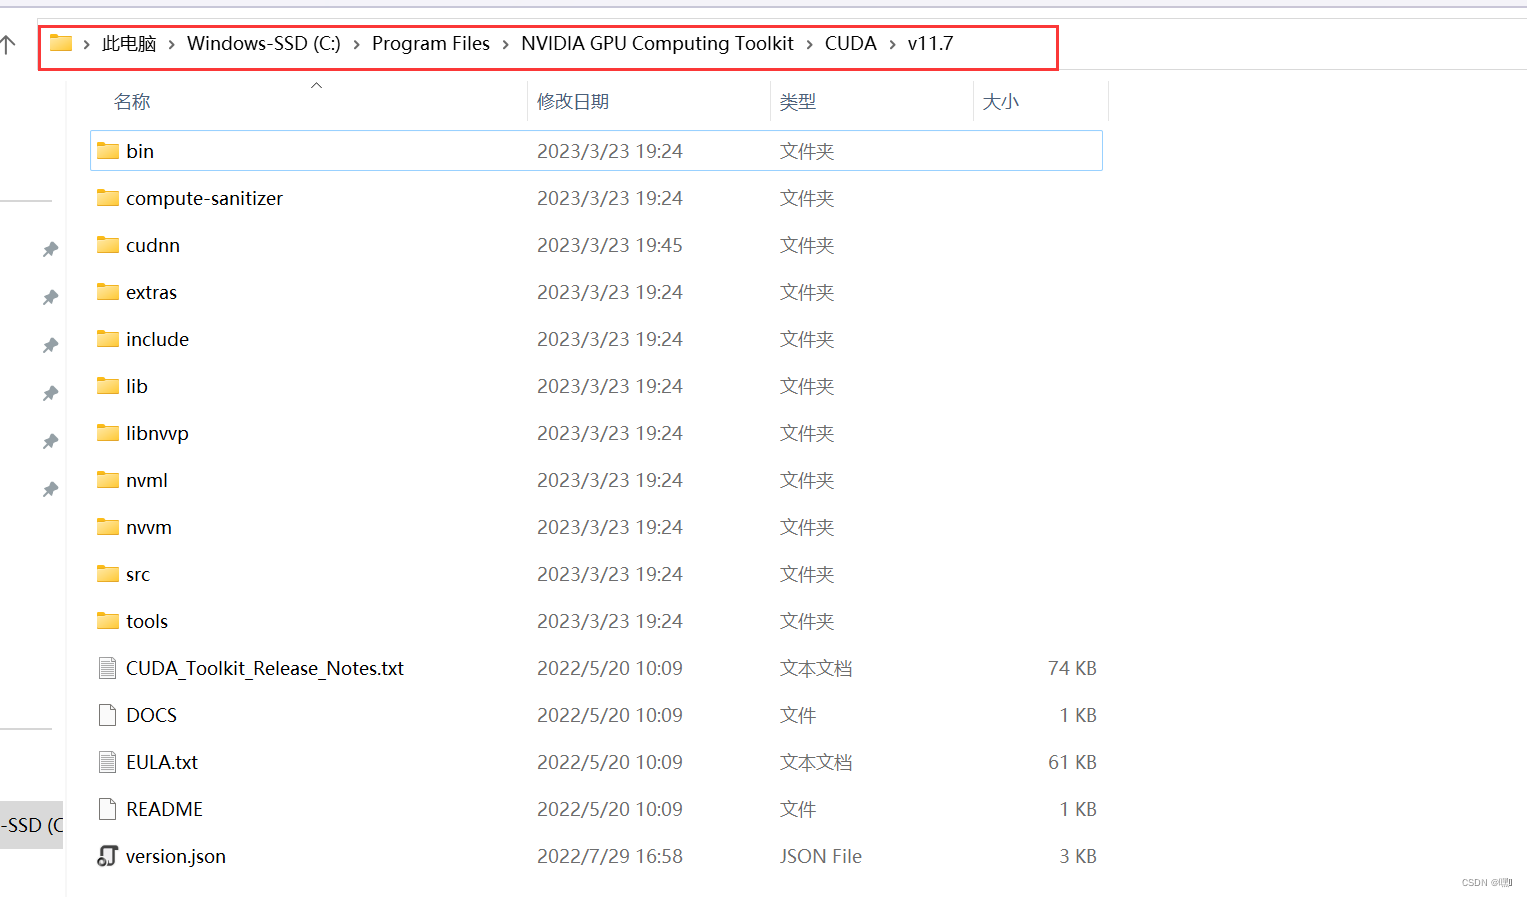Expand chevron after Windows-SSD (C:) breadcrumb
The height and width of the screenshot is (897, 1527).
pyautogui.click(x=356, y=44)
